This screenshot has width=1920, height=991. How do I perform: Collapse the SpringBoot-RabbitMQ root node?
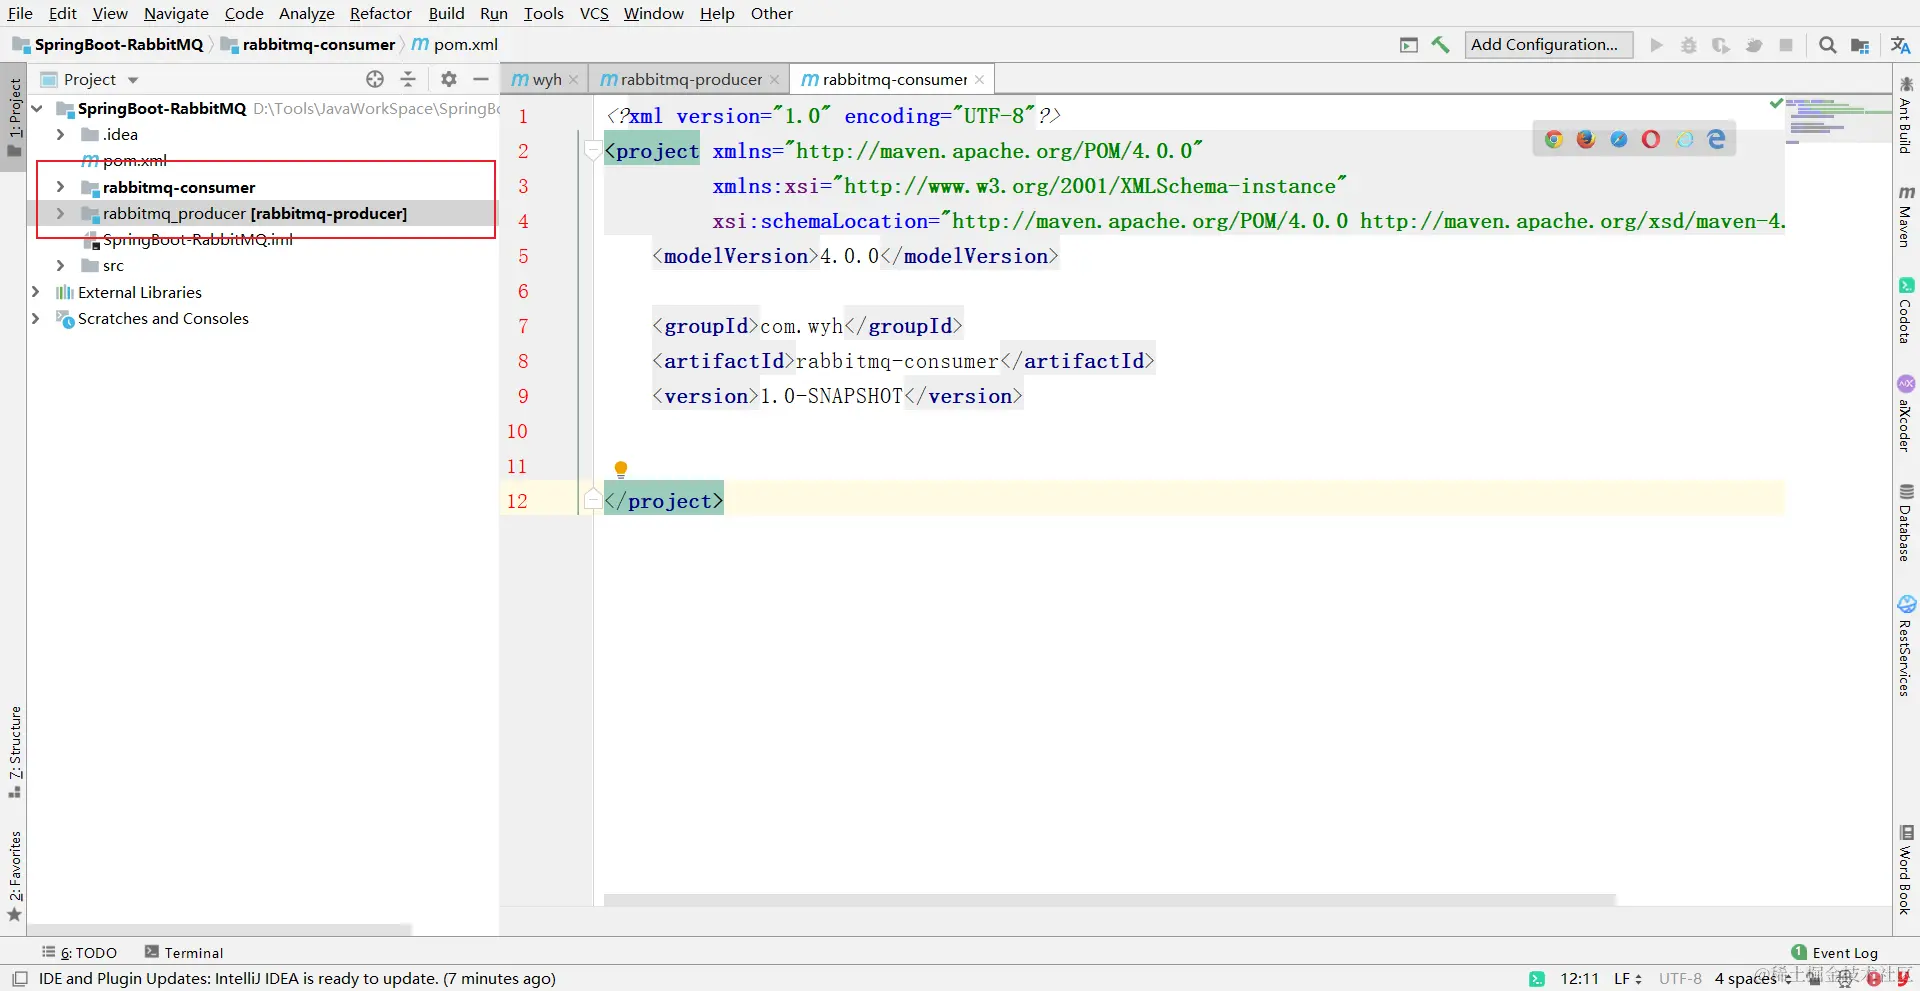click(x=38, y=108)
